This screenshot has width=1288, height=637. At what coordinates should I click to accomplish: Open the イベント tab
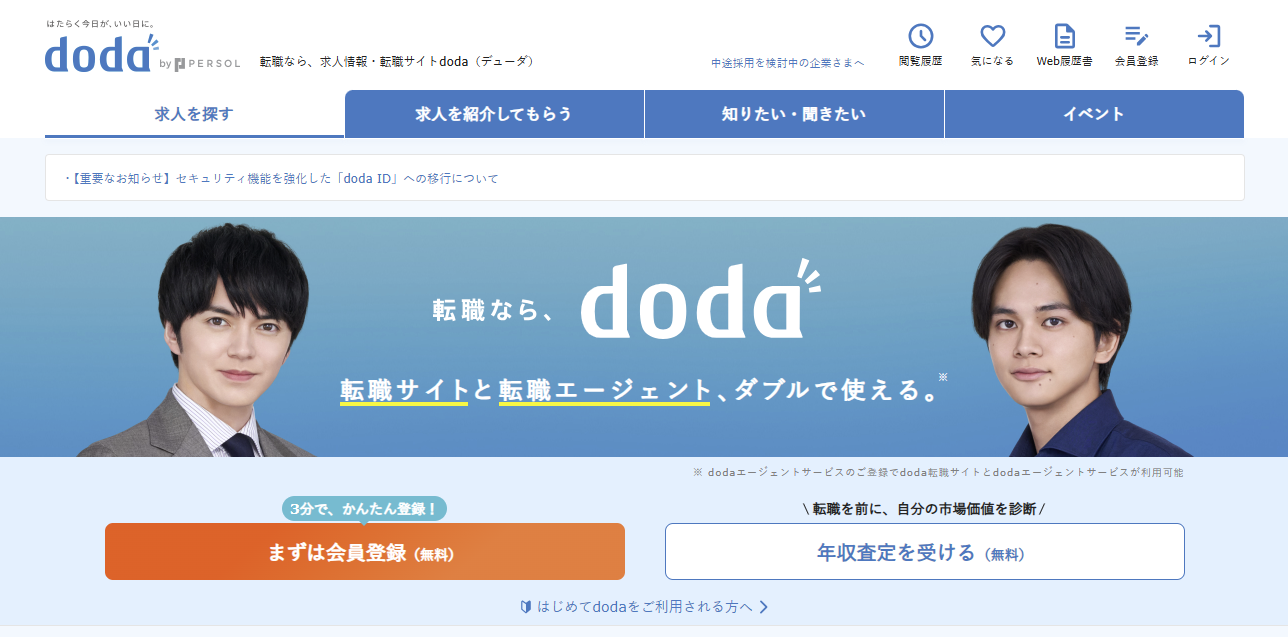click(x=1093, y=113)
